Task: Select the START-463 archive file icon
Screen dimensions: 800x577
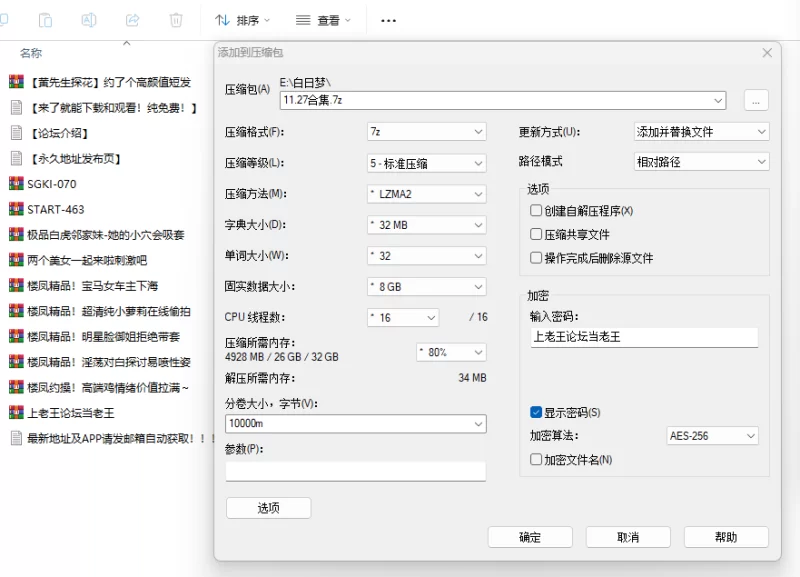Action: tap(16, 209)
